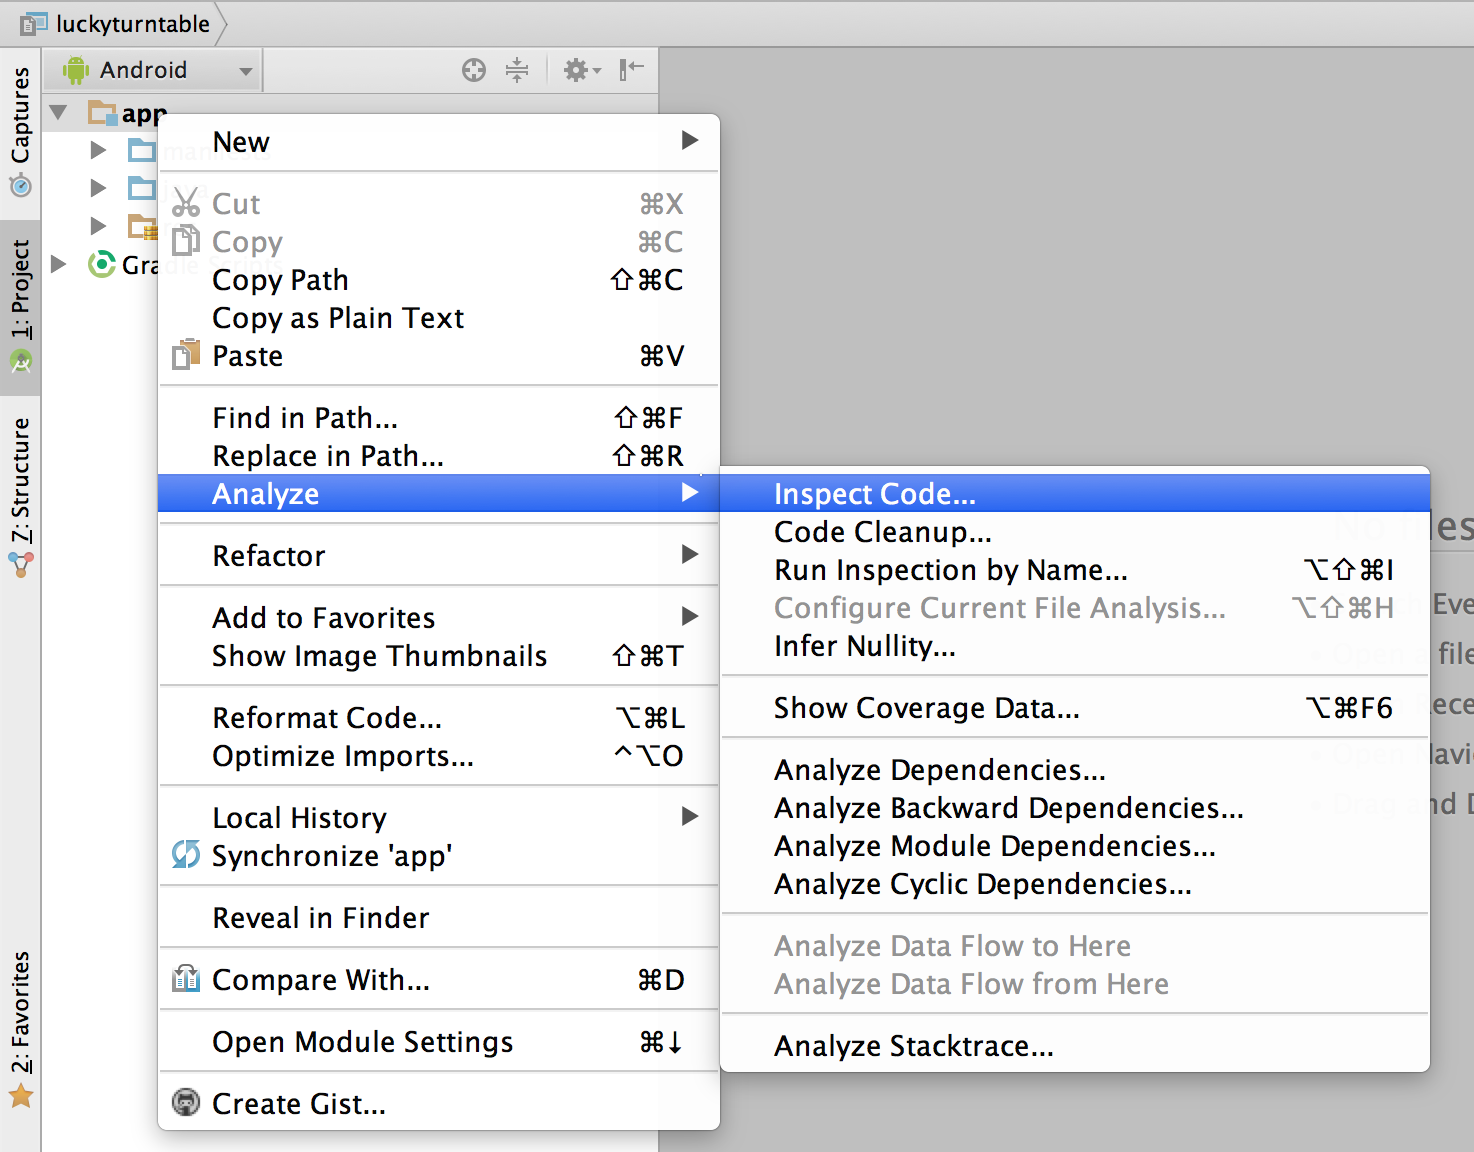The width and height of the screenshot is (1474, 1152).
Task: Select Show Coverage Data
Action: 1075,708
